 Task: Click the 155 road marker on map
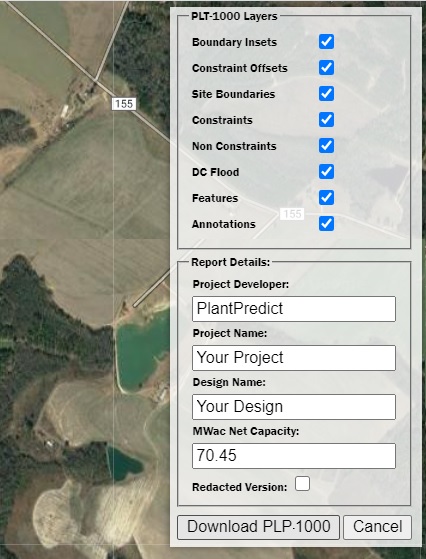[124, 104]
